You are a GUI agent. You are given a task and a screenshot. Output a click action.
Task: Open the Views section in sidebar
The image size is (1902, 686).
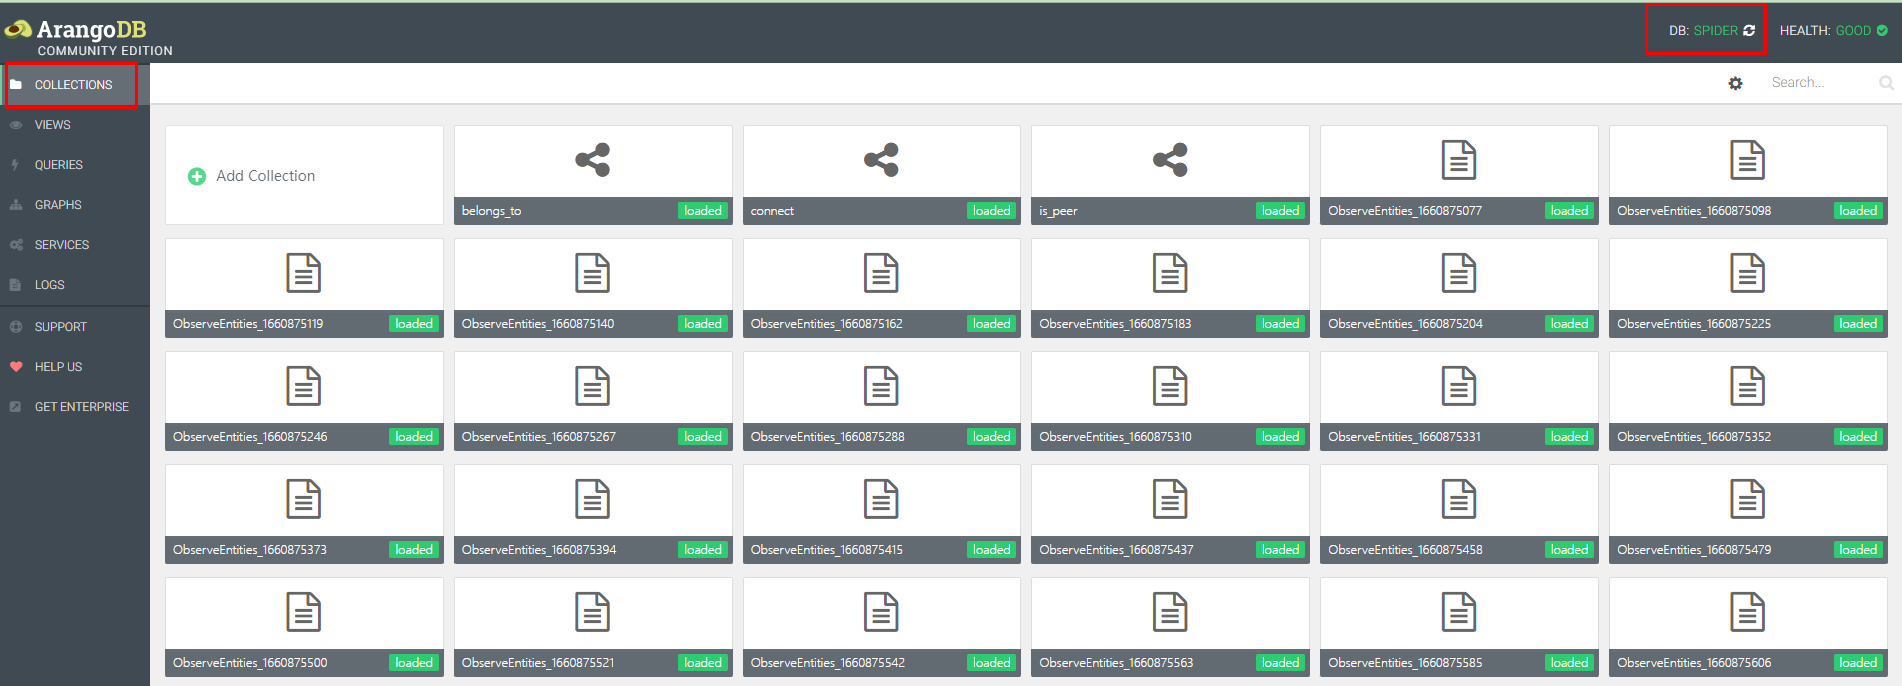52,125
